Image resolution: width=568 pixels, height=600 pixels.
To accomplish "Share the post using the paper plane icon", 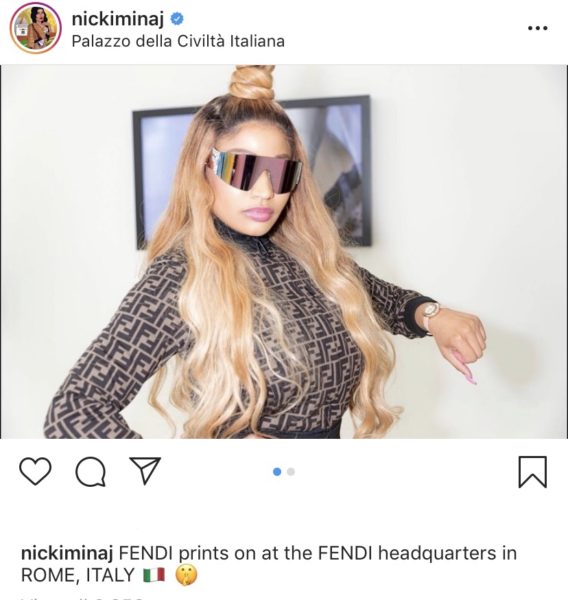I will 145,470.
